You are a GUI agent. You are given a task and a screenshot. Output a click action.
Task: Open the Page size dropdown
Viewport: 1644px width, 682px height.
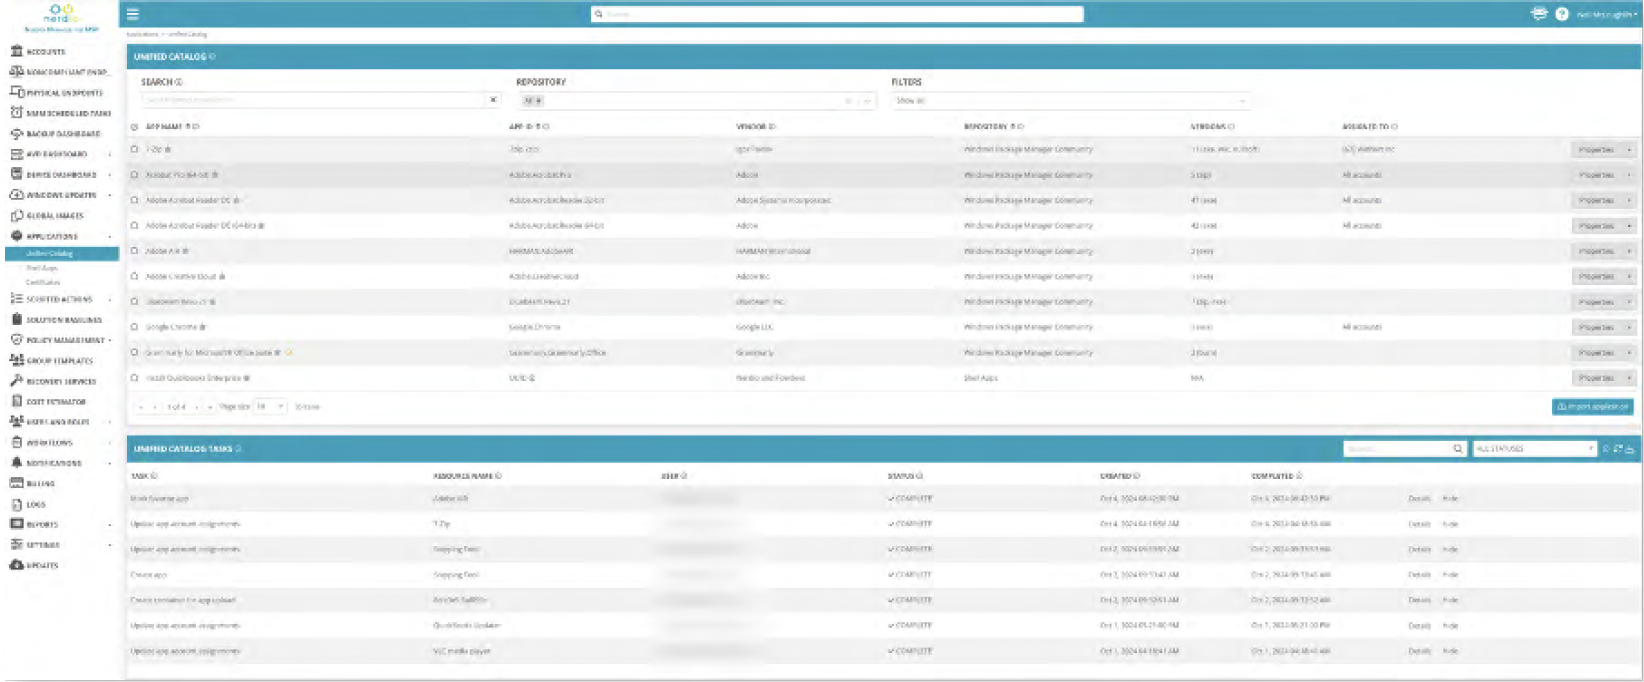(270, 407)
